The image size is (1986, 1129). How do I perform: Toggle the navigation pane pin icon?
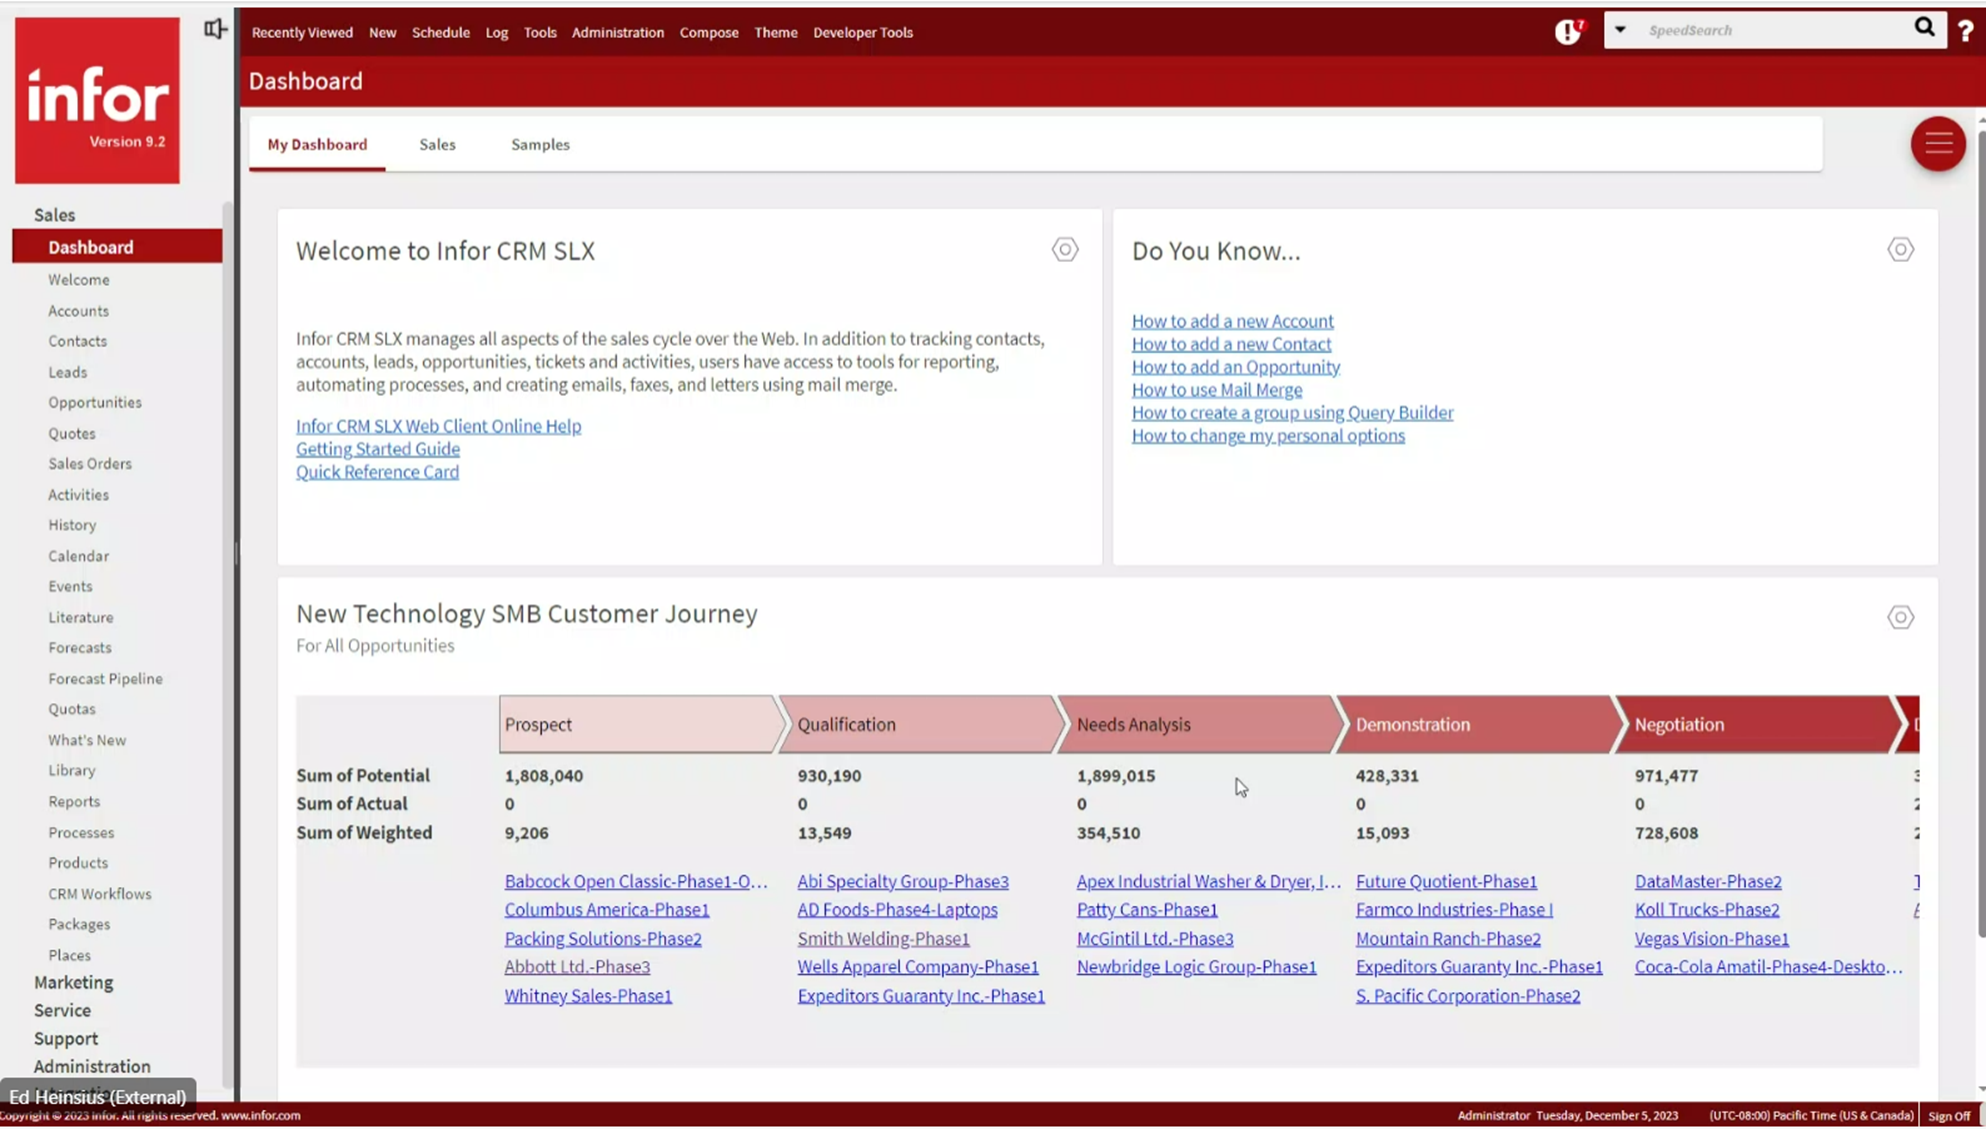(215, 29)
